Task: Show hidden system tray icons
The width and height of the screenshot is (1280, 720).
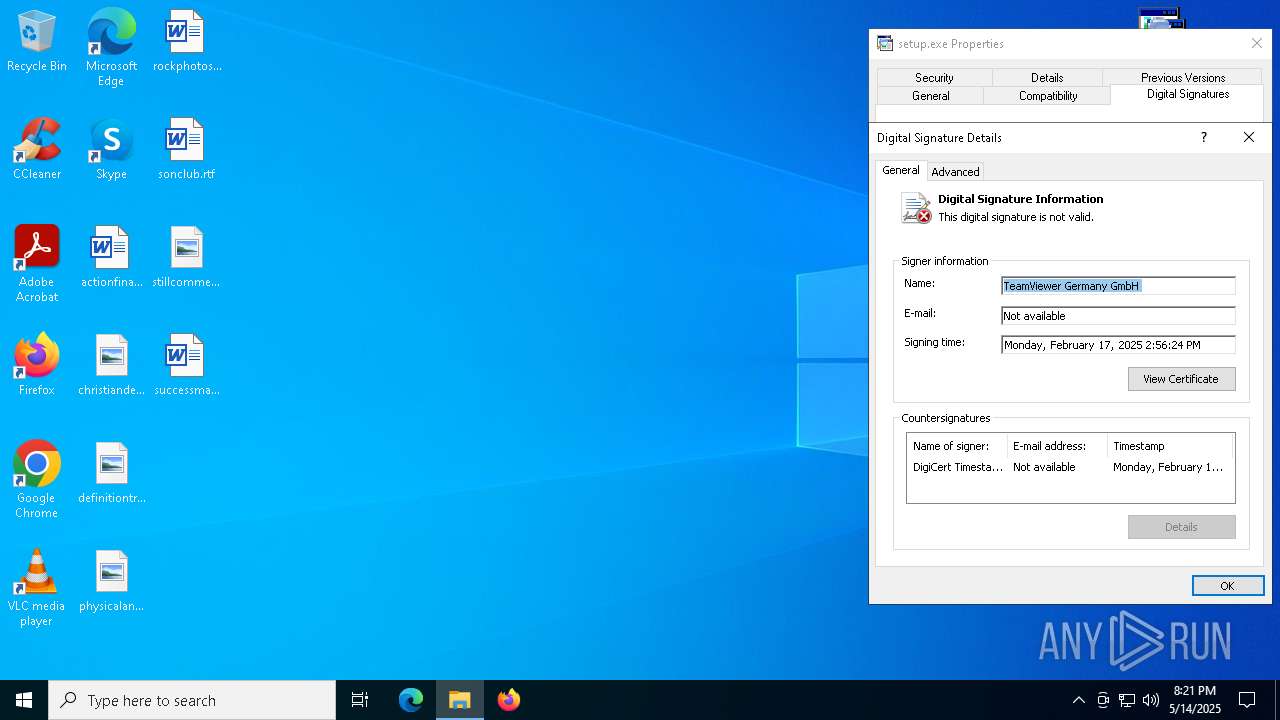Action: coord(1078,700)
